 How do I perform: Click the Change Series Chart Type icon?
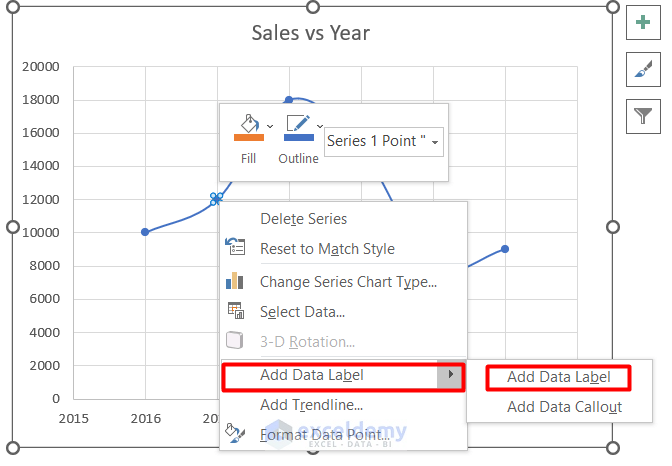236,281
